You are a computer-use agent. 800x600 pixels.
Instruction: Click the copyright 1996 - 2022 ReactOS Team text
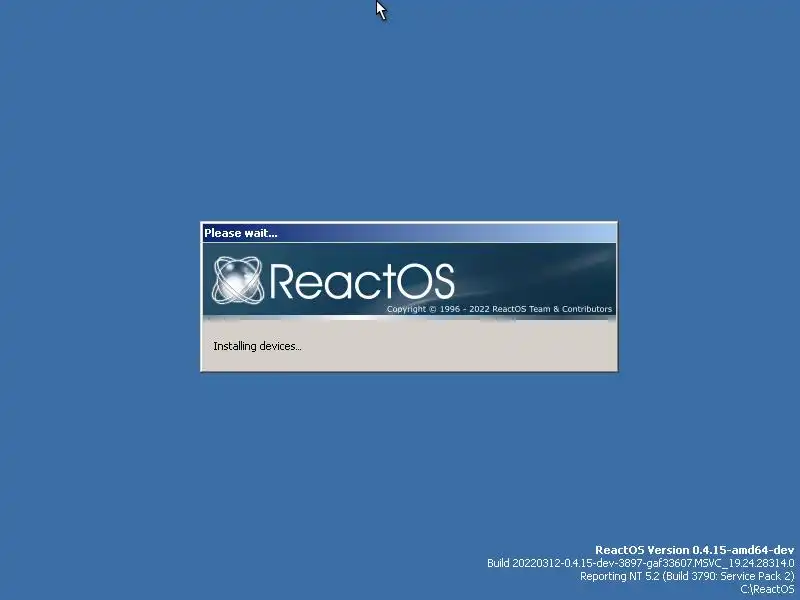(x=499, y=309)
